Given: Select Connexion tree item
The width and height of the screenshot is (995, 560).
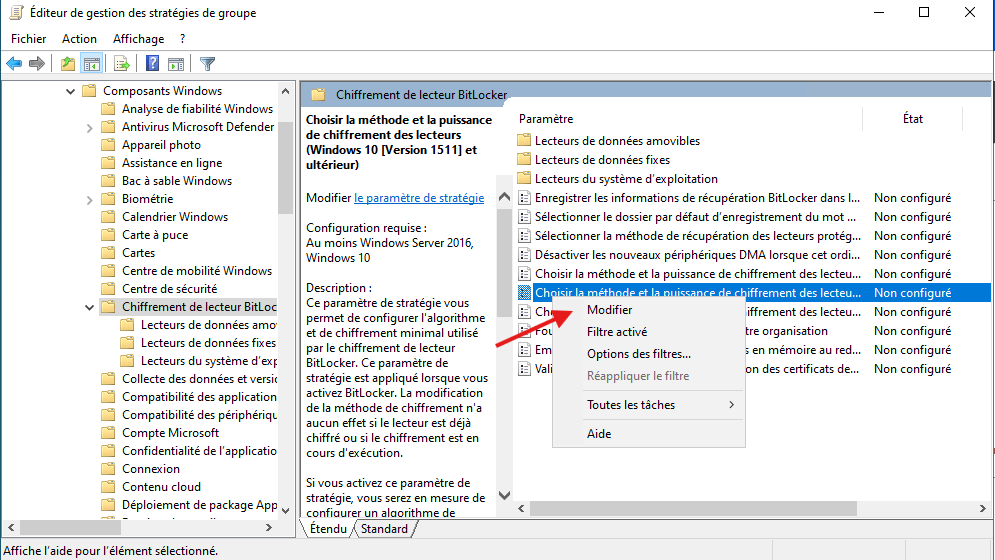Looking at the screenshot, I should click(x=151, y=469).
